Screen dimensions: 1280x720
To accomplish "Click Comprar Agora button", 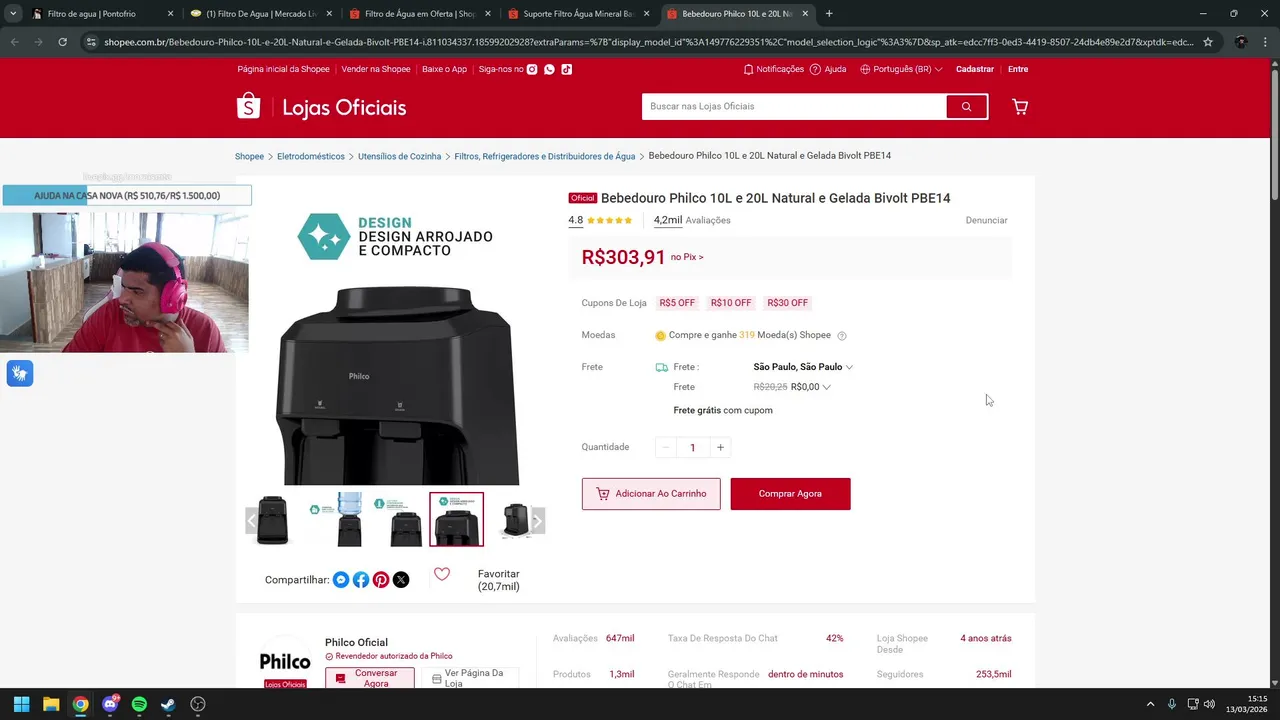I will 790,494.
